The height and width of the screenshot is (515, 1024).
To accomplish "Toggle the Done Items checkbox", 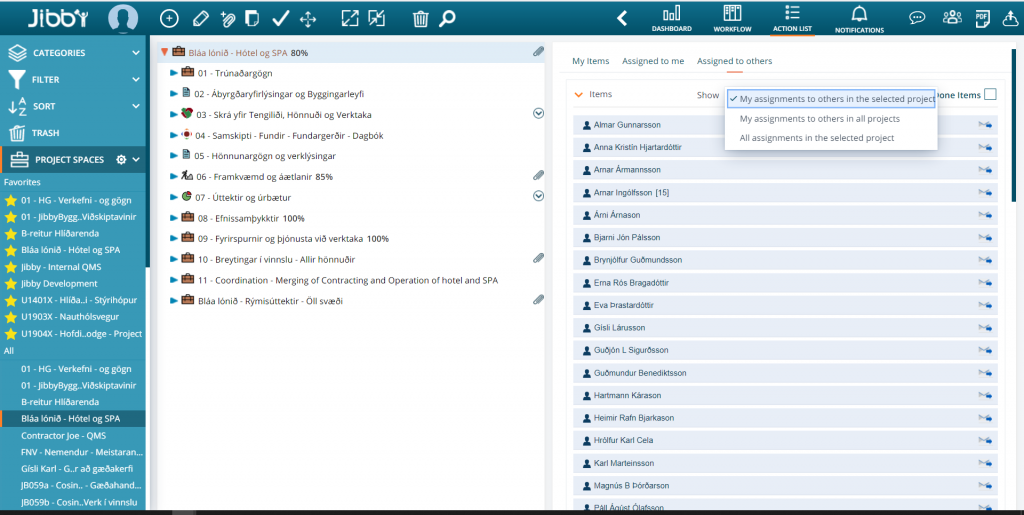I will point(990,95).
